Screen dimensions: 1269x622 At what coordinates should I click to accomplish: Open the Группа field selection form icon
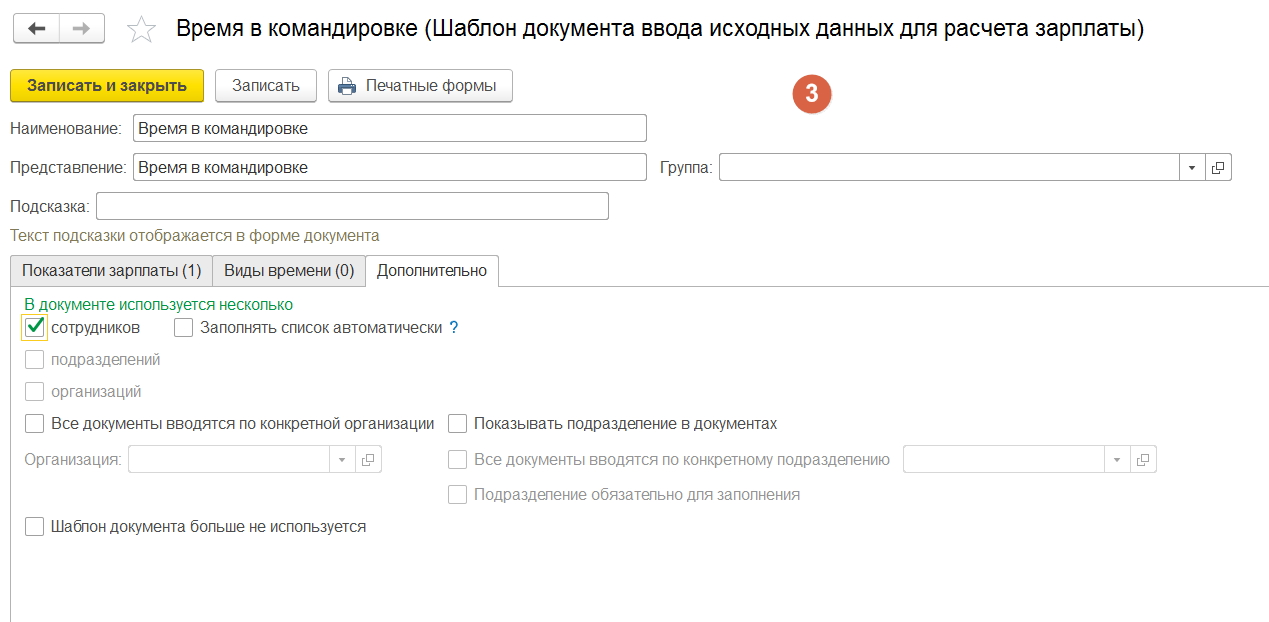pyautogui.click(x=1219, y=168)
